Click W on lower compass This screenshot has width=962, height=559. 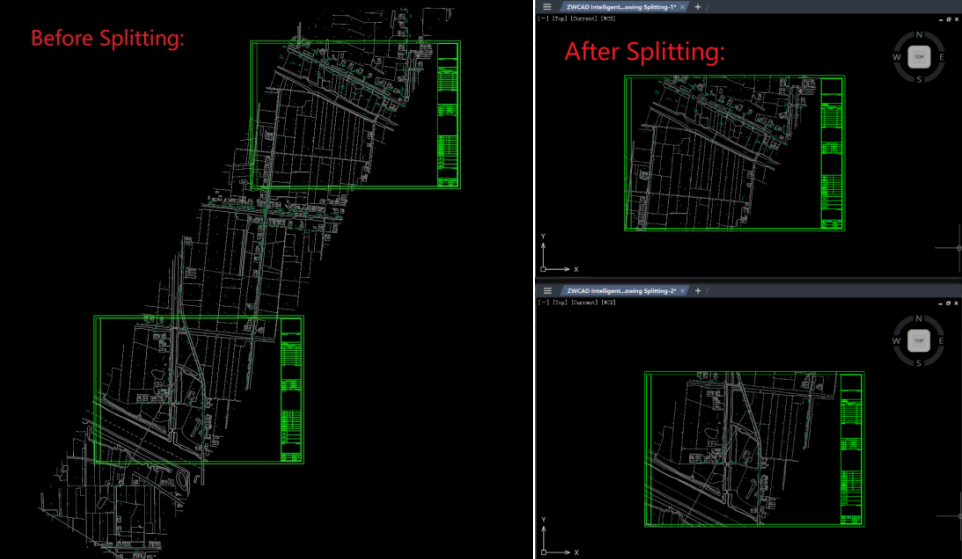[897, 341]
